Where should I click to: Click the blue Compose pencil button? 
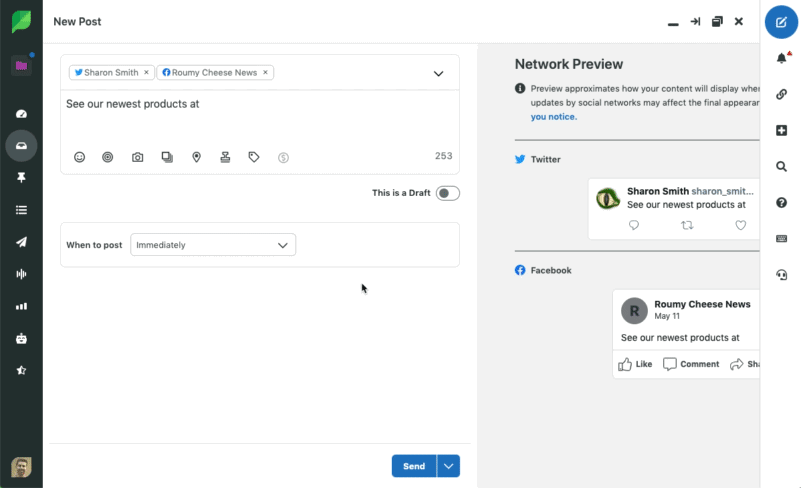[x=782, y=21]
